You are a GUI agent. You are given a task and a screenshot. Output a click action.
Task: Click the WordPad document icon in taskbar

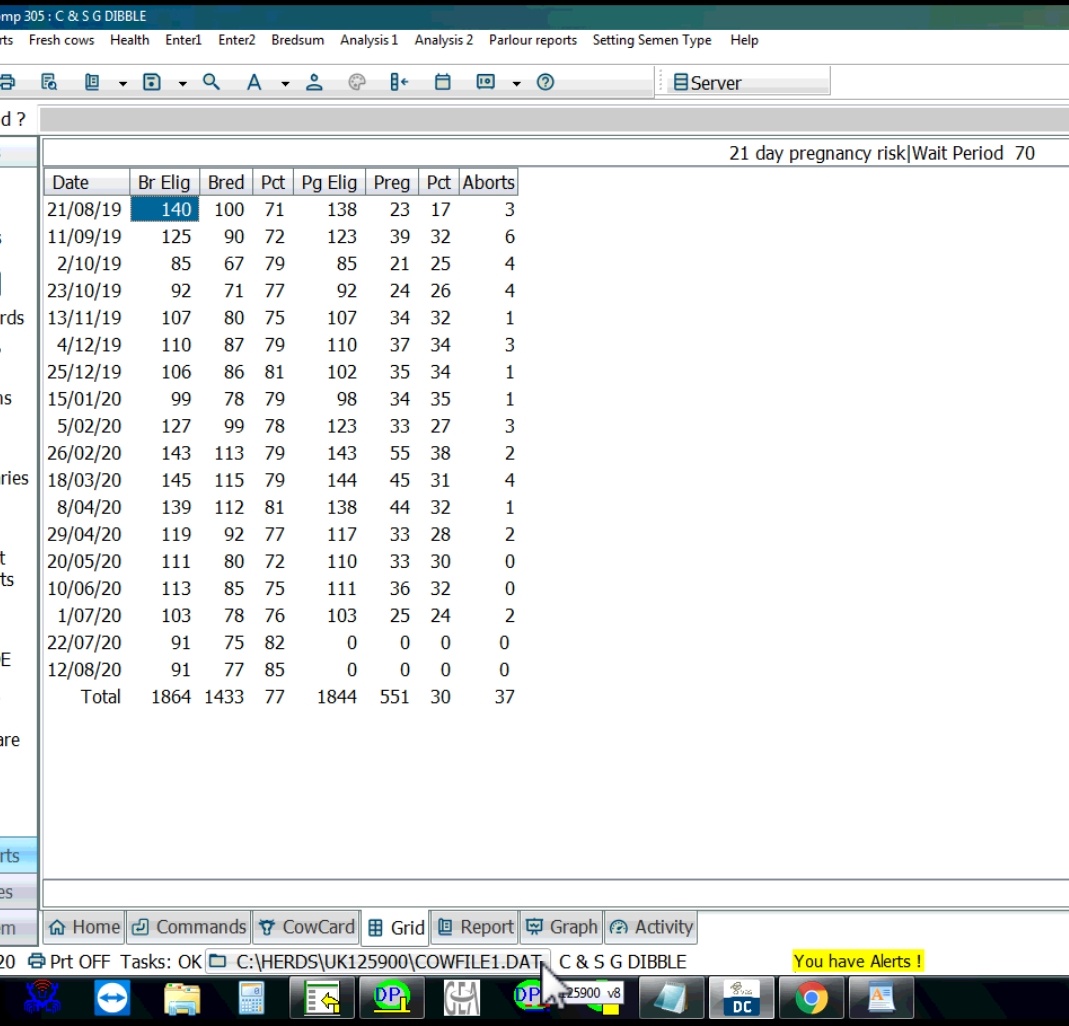click(x=881, y=998)
